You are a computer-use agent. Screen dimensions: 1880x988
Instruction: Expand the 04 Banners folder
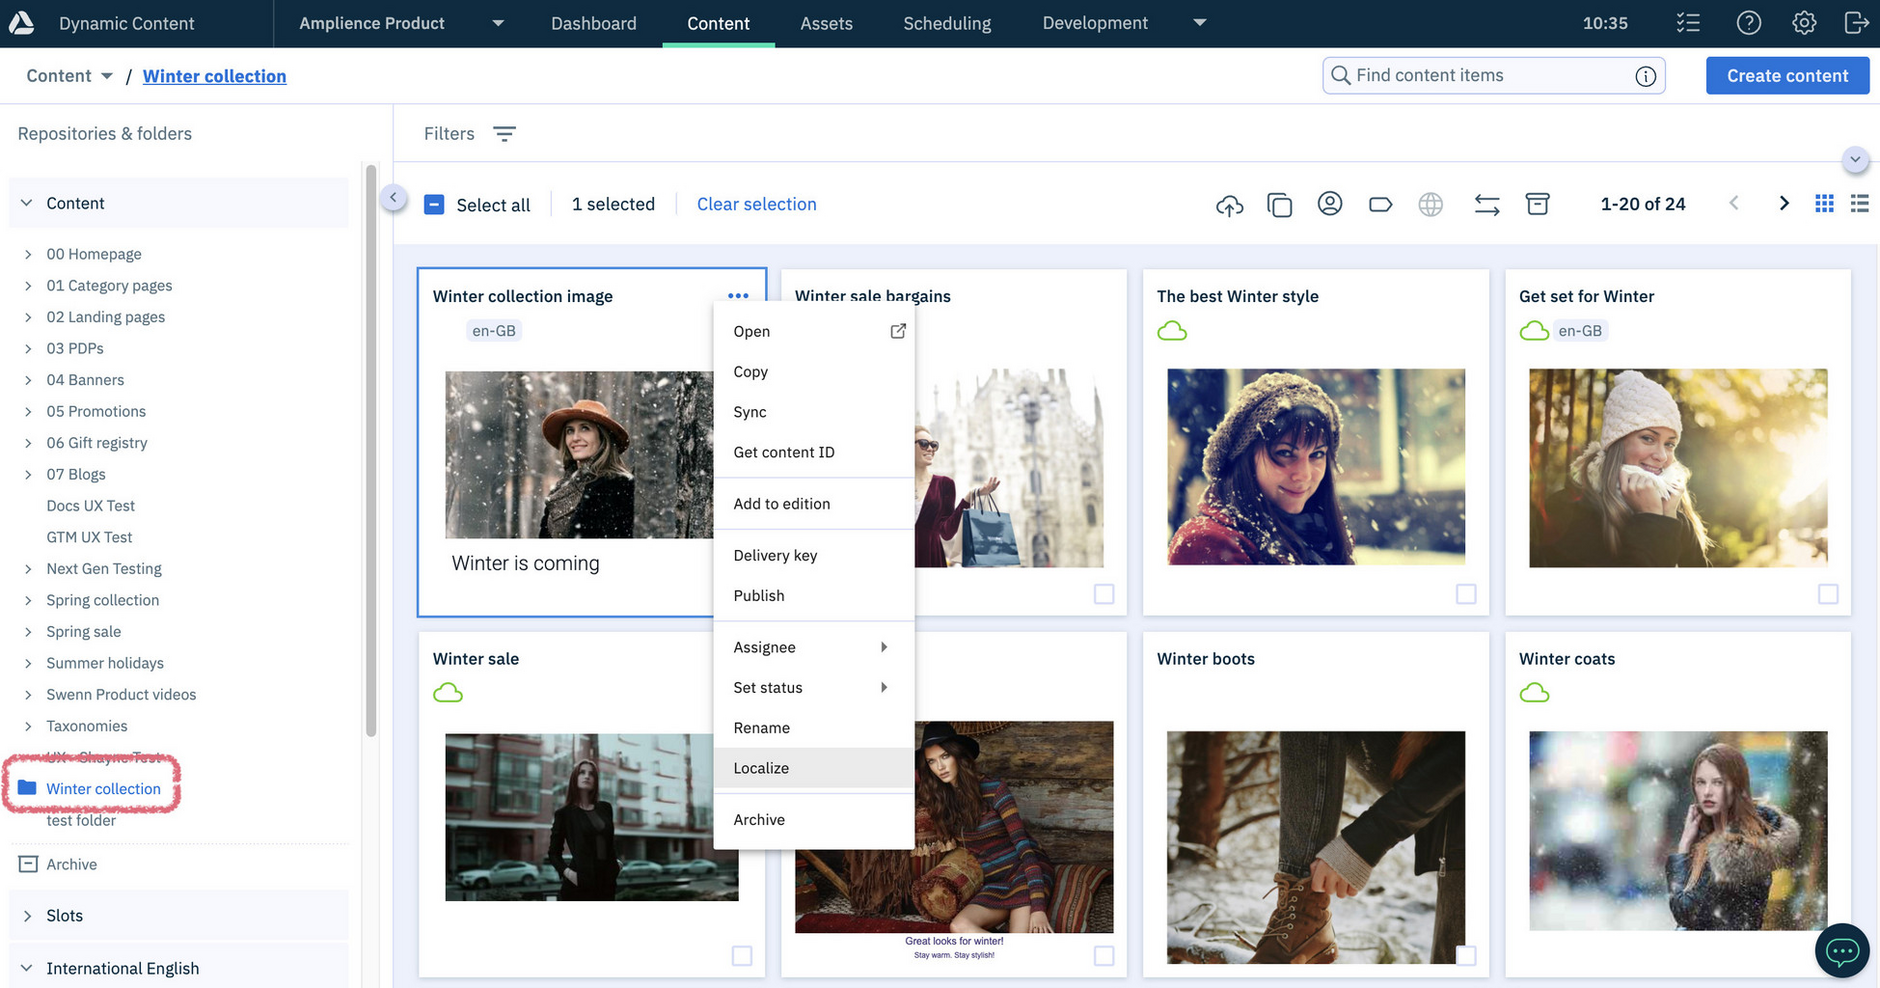28,381
